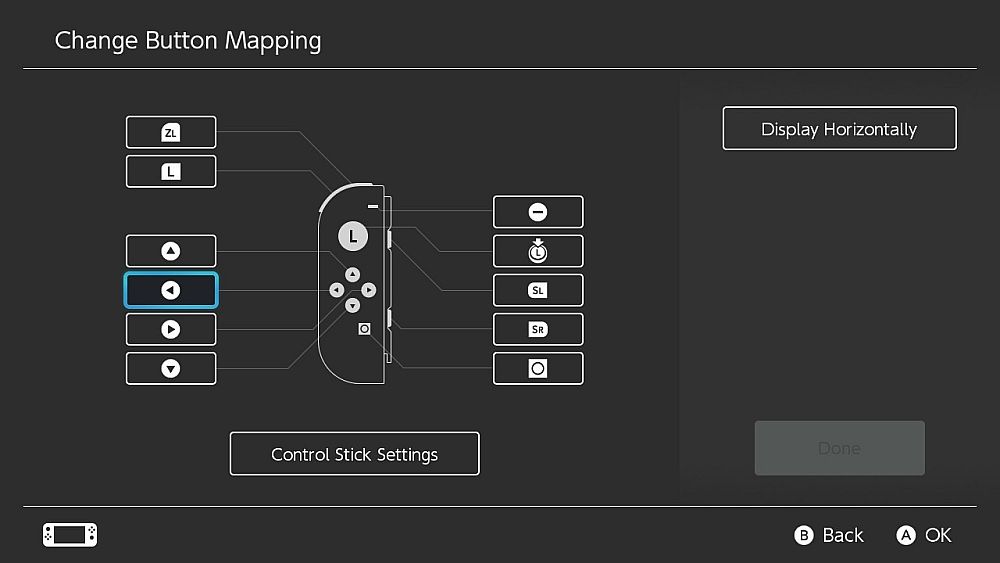Screen dimensions: 1000x563
Task: Click the greyed-out Done button
Action: pyautogui.click(x=839, y=448)
